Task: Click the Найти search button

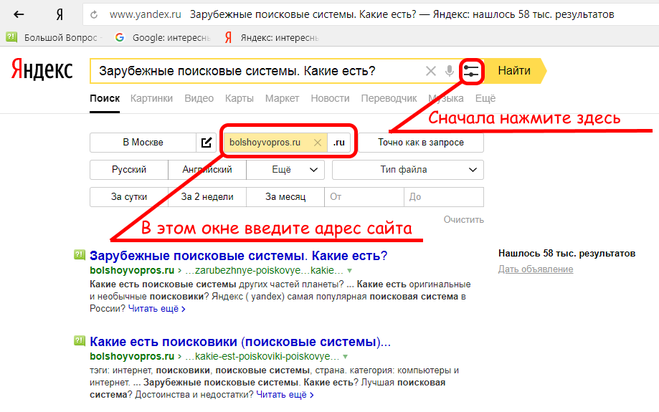Action: coord(514,71)
